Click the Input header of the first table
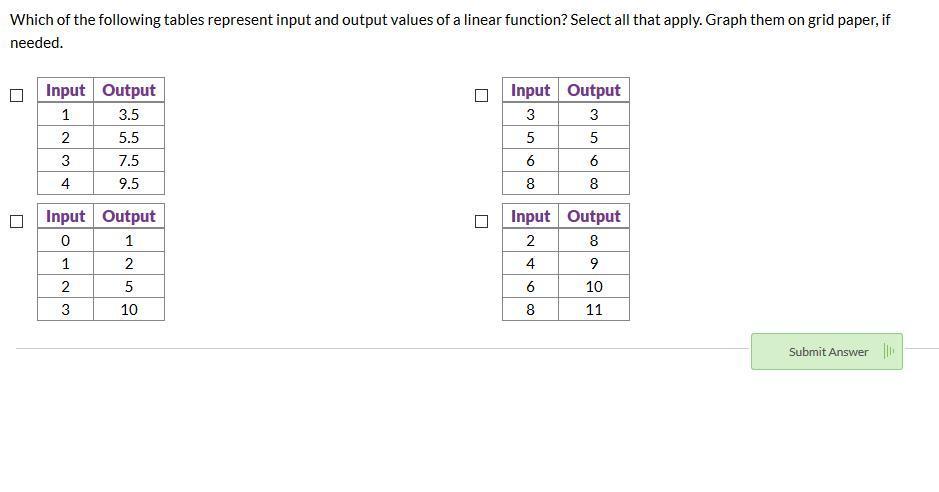Image resolution: width=939 pixels, height=492 pixels. click(65, 90)
